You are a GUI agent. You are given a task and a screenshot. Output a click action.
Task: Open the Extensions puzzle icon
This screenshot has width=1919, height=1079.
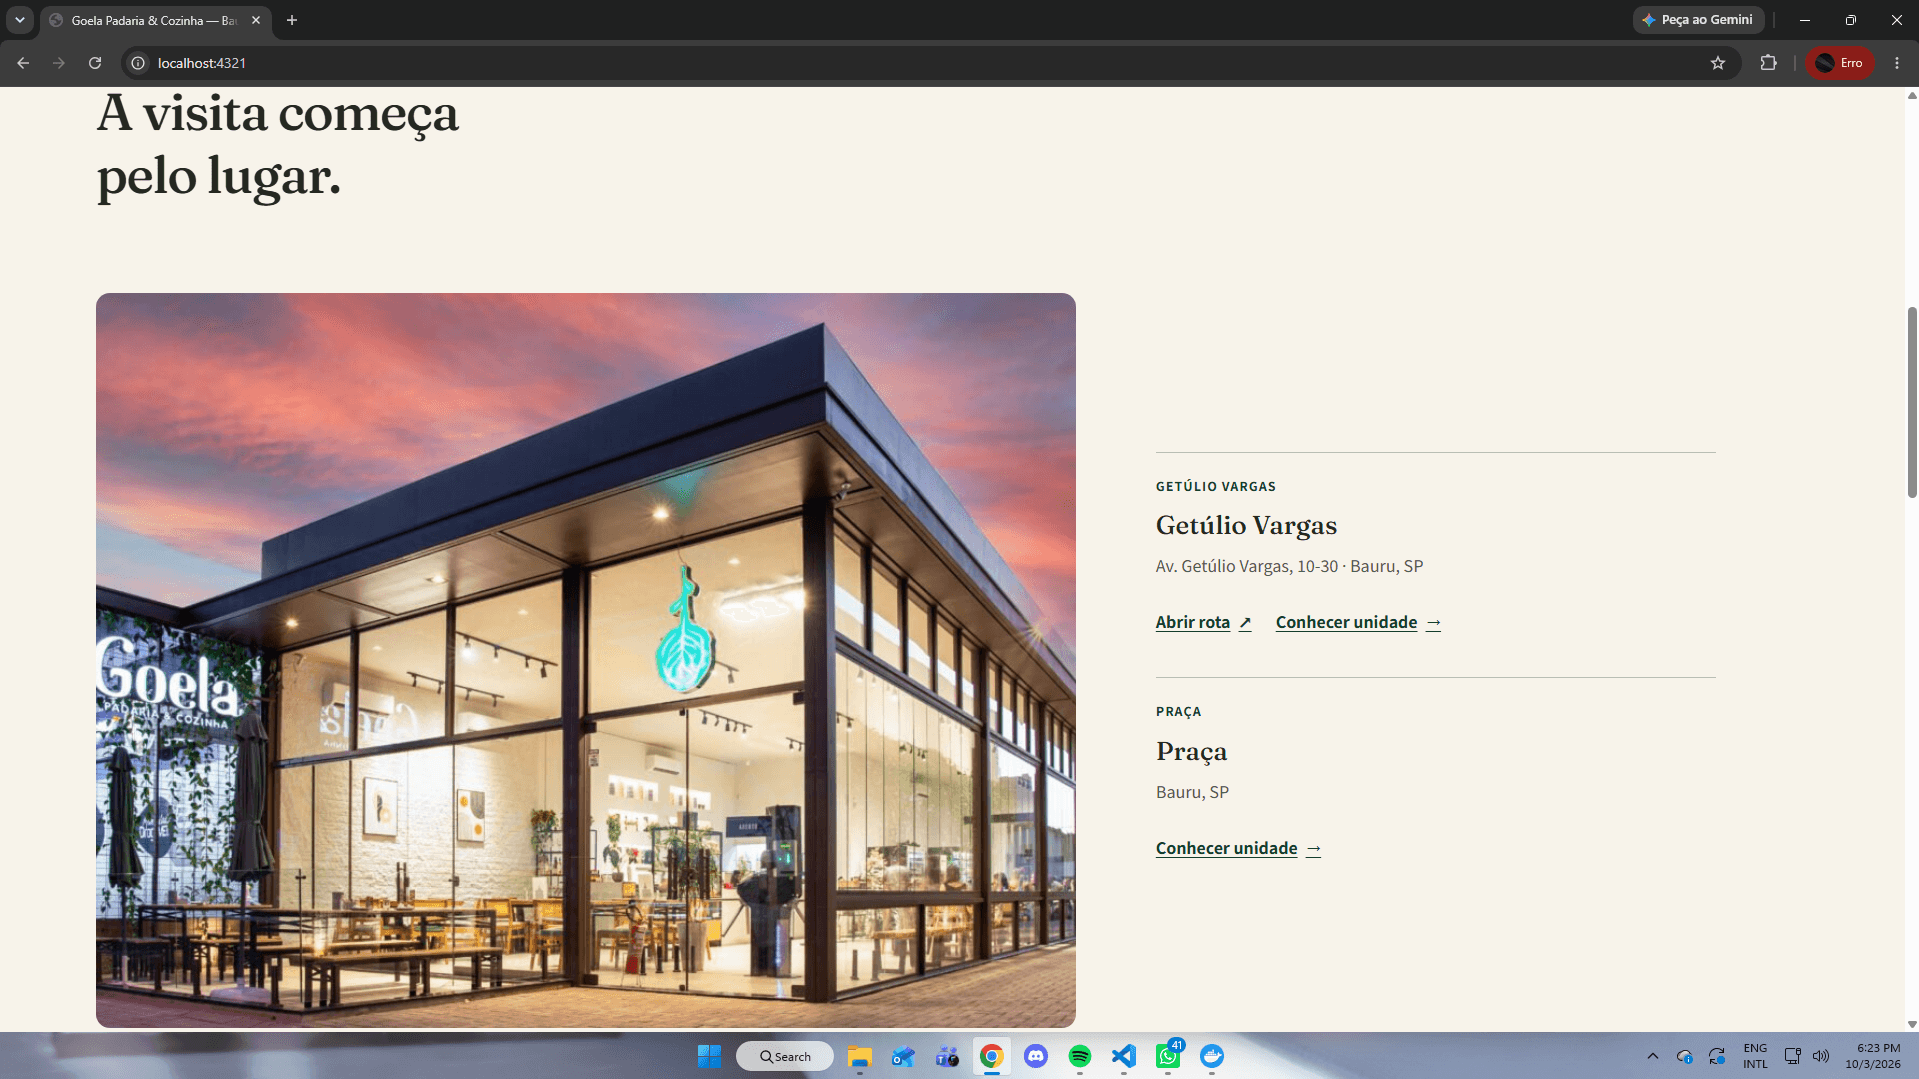pos(1768,63)
